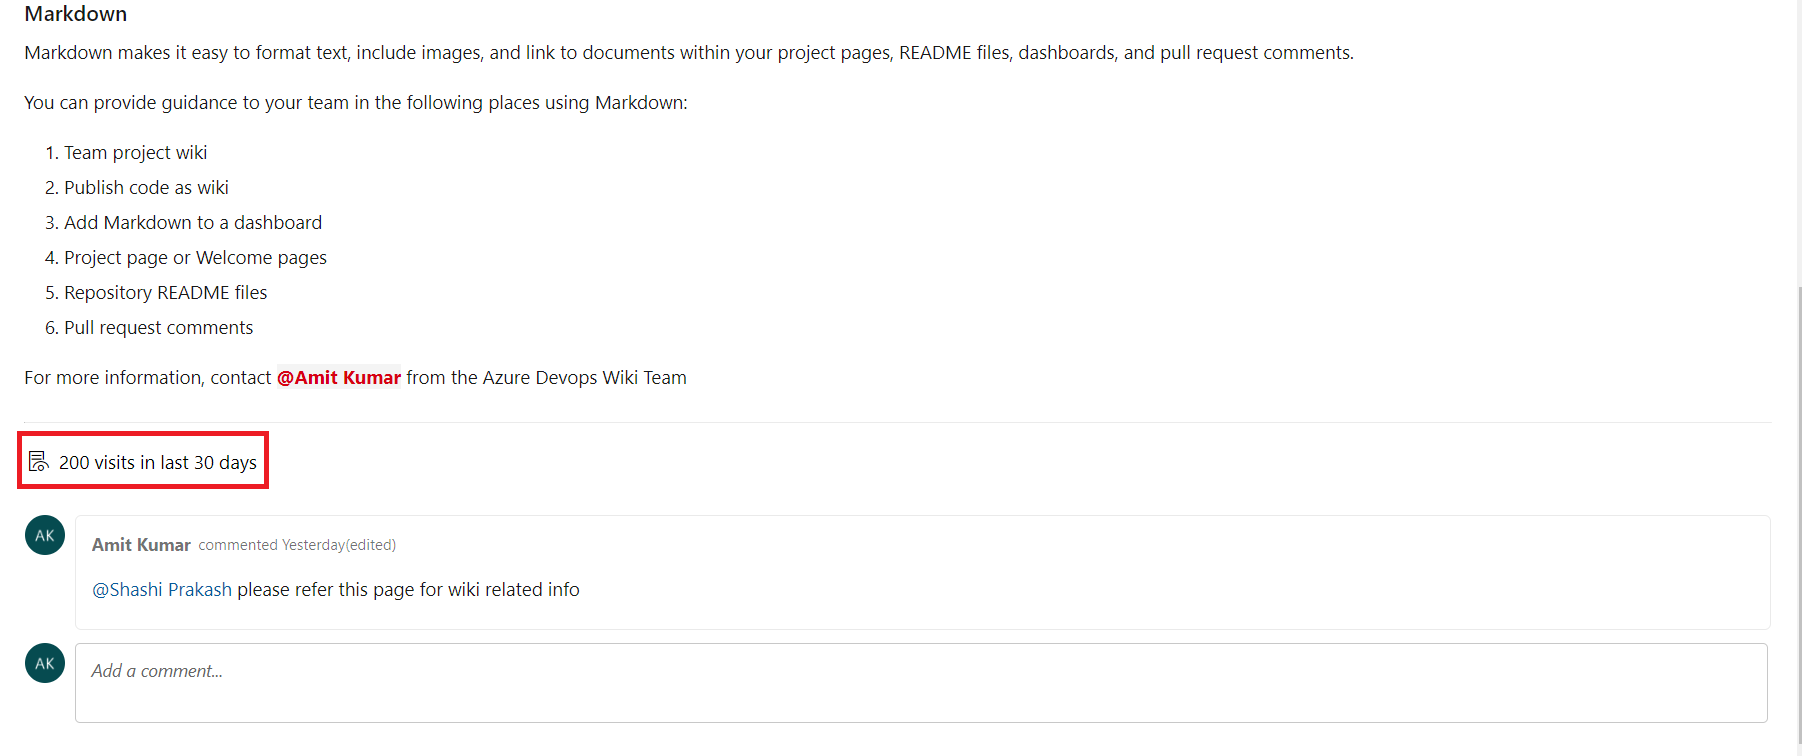Click the commenter name Amit Kumar

pyautogui.click(x=141, y=545)
